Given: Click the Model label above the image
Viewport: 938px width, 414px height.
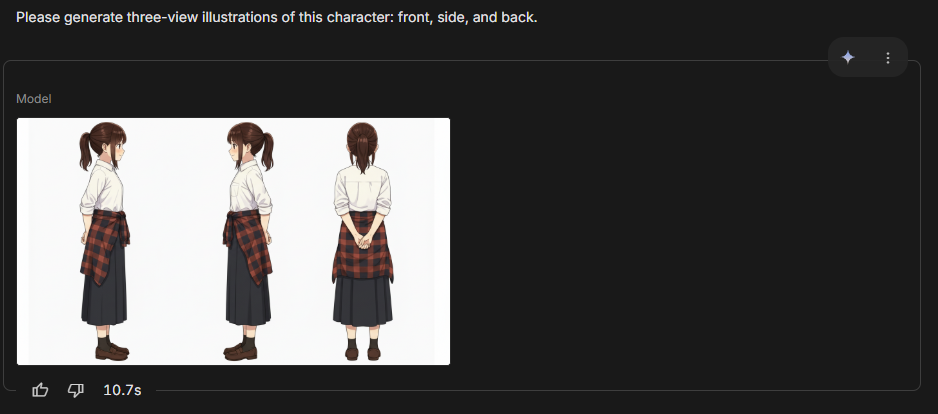Looking at the screenshot, I should (34, 99).
